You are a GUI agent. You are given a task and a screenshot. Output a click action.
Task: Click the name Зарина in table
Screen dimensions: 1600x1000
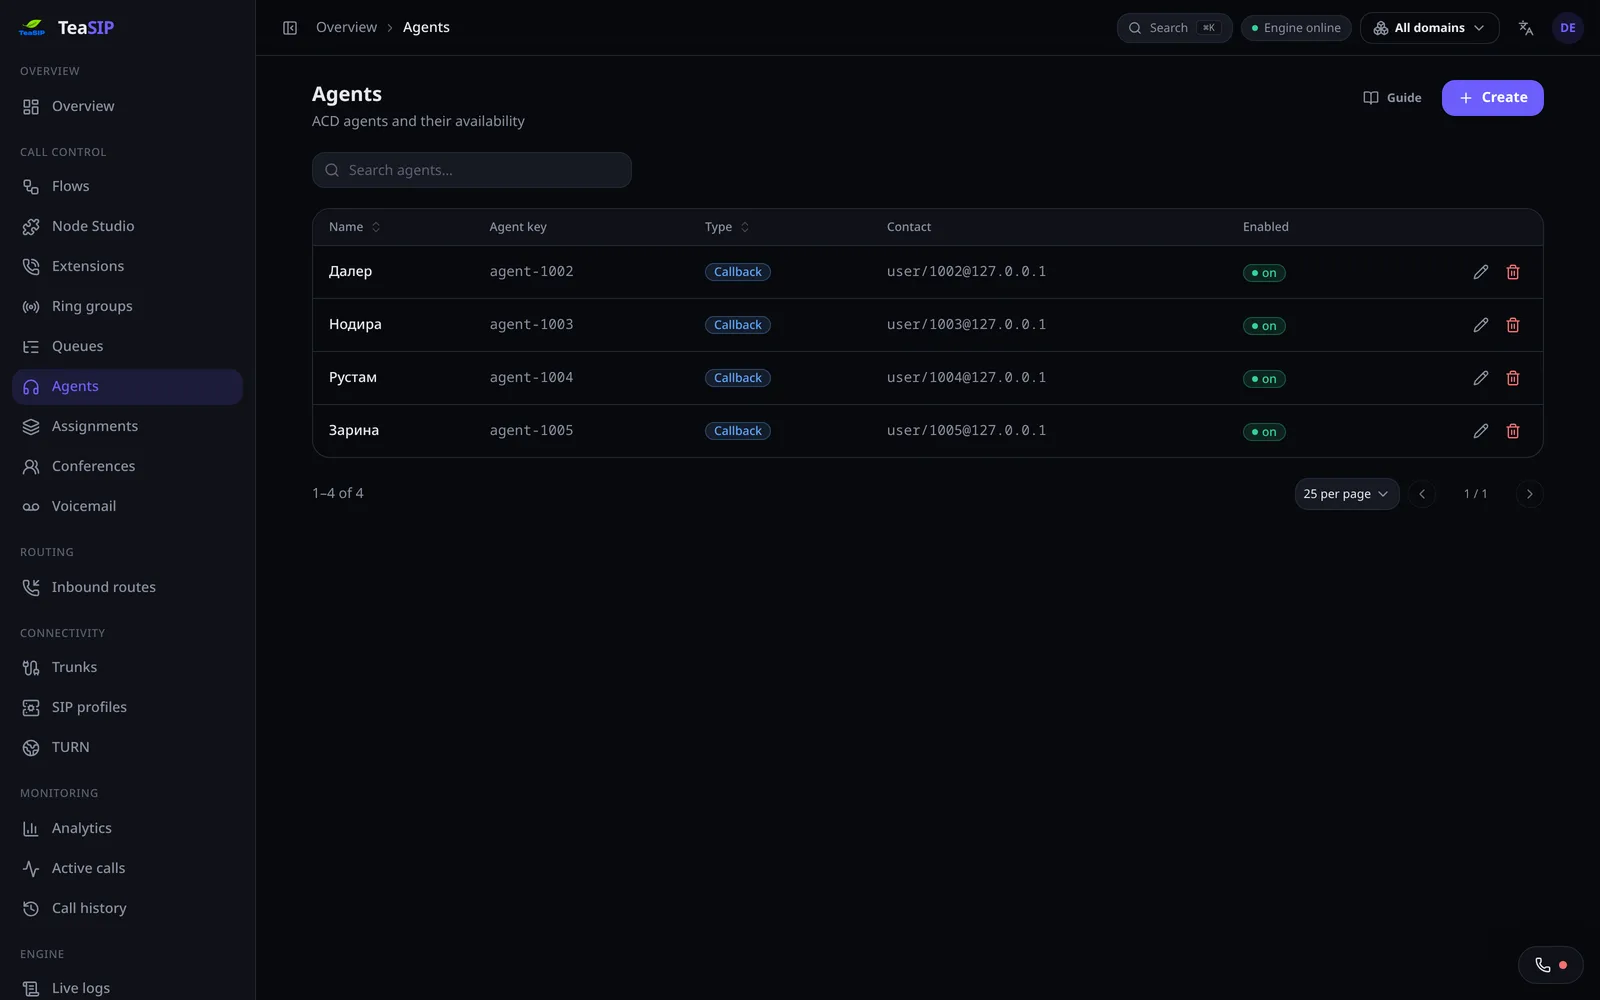pyautogui.click(x=354, y=431)
